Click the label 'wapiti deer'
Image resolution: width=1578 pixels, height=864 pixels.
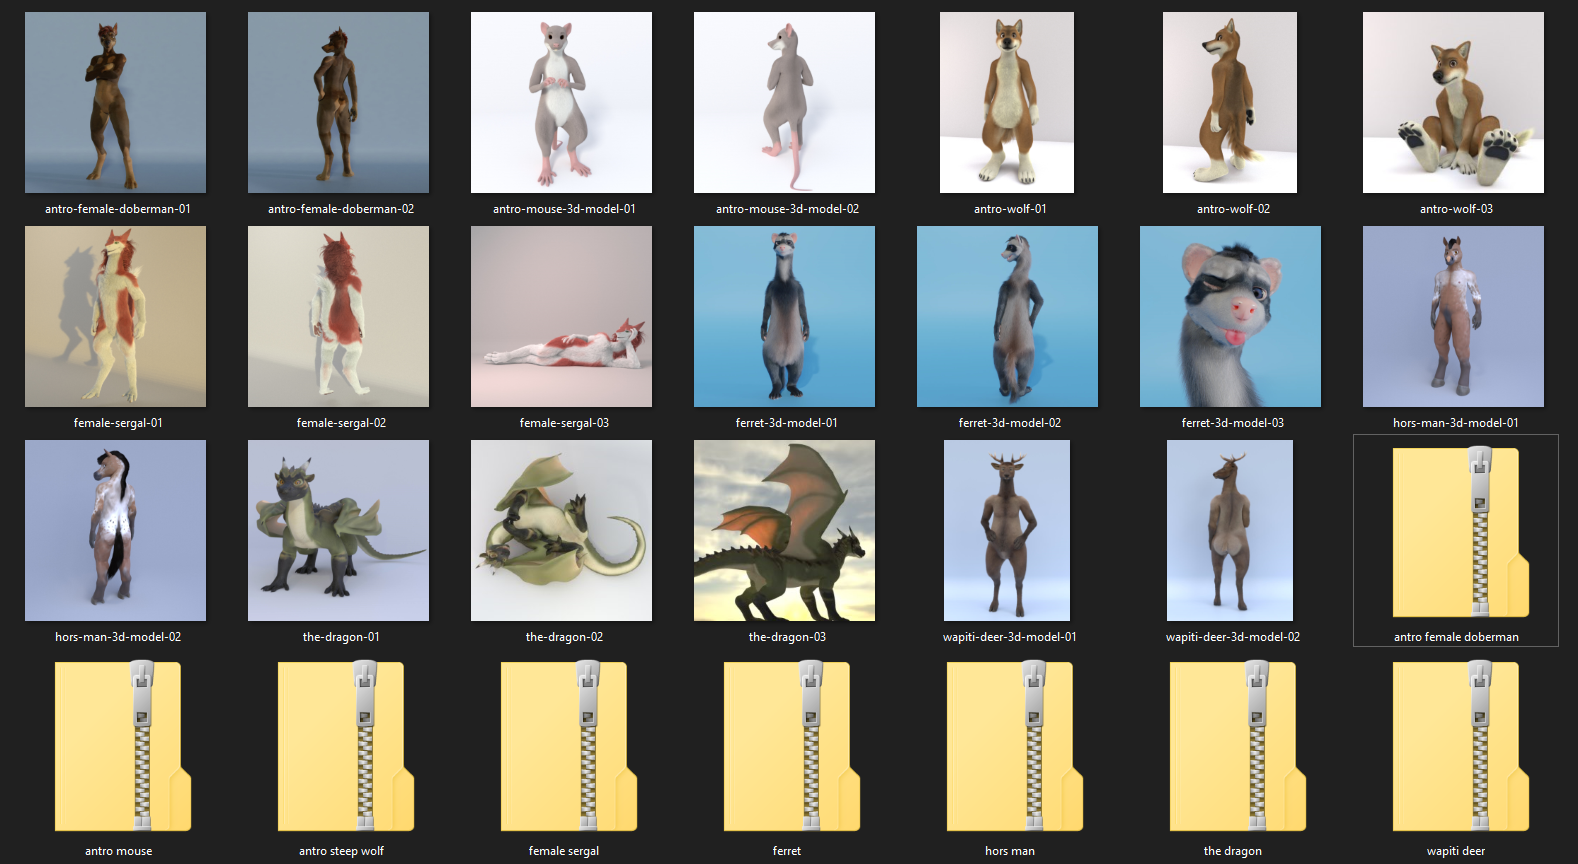[1456, 851]
